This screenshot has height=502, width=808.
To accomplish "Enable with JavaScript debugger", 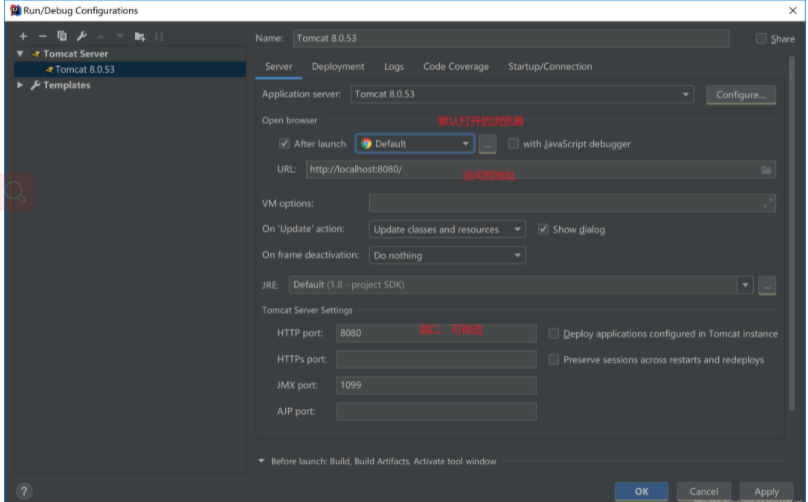I will (513, 143).
